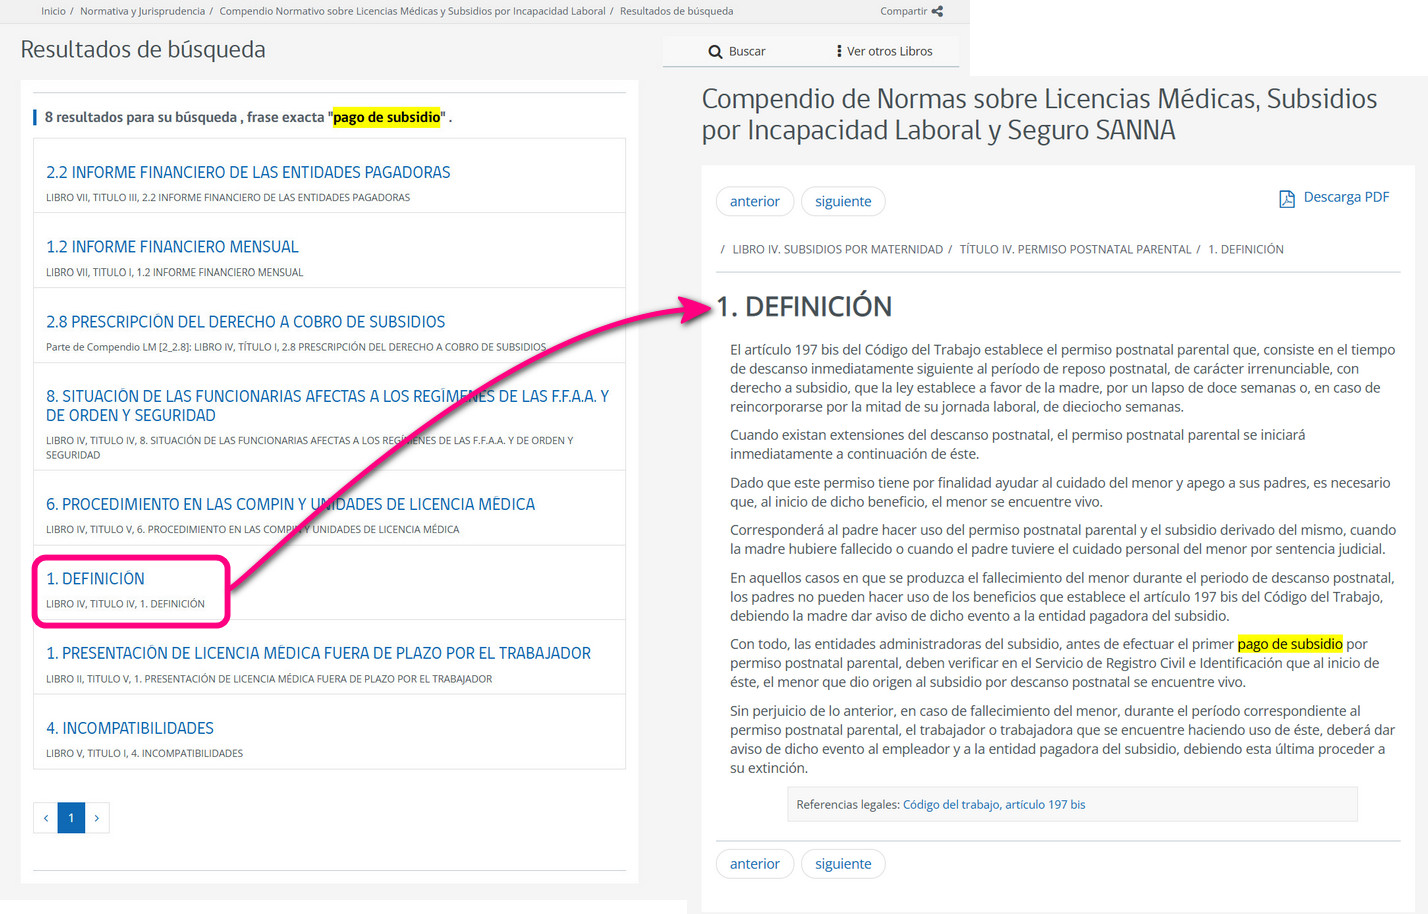Click Libro IV. Subsidios por Maternidad breadcrumb
The image size is (1428, 914).
[837, 249]
